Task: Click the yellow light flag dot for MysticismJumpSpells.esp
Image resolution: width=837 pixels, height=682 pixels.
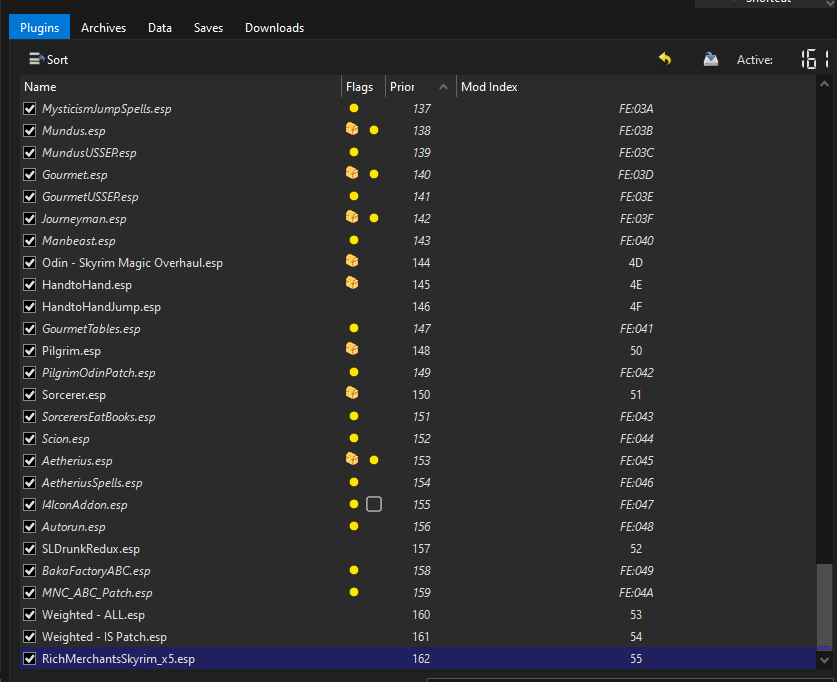Action: click(353, 108)
